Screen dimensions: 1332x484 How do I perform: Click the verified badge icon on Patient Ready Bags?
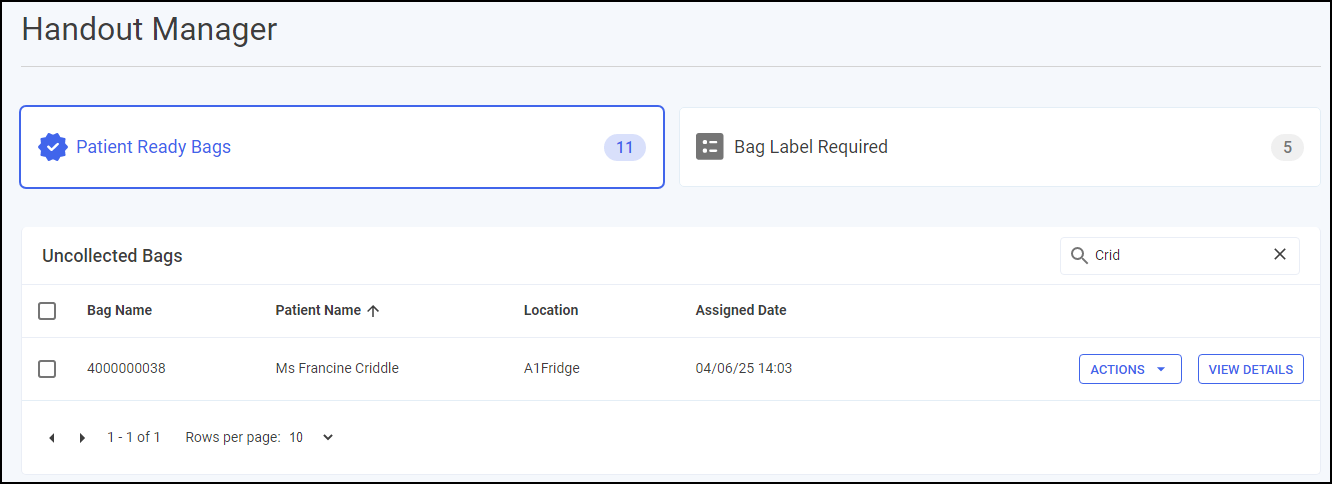coord(52,147)
